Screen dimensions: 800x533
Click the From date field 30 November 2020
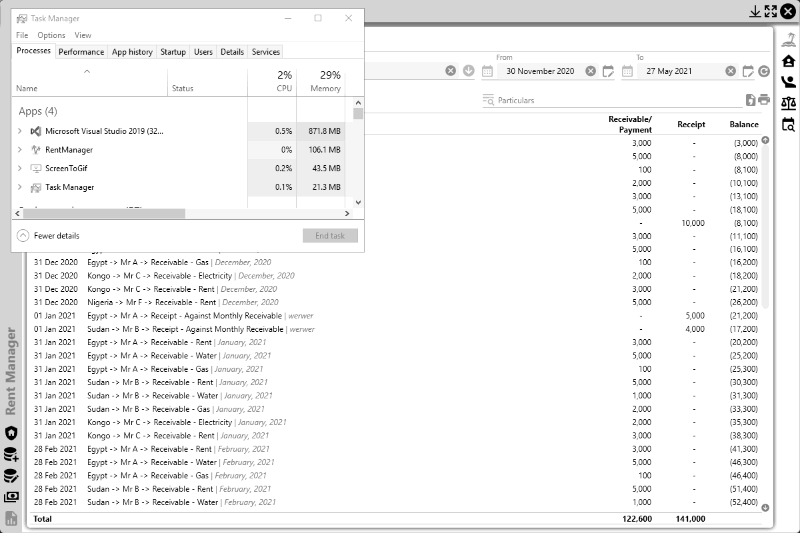[540, 71]
